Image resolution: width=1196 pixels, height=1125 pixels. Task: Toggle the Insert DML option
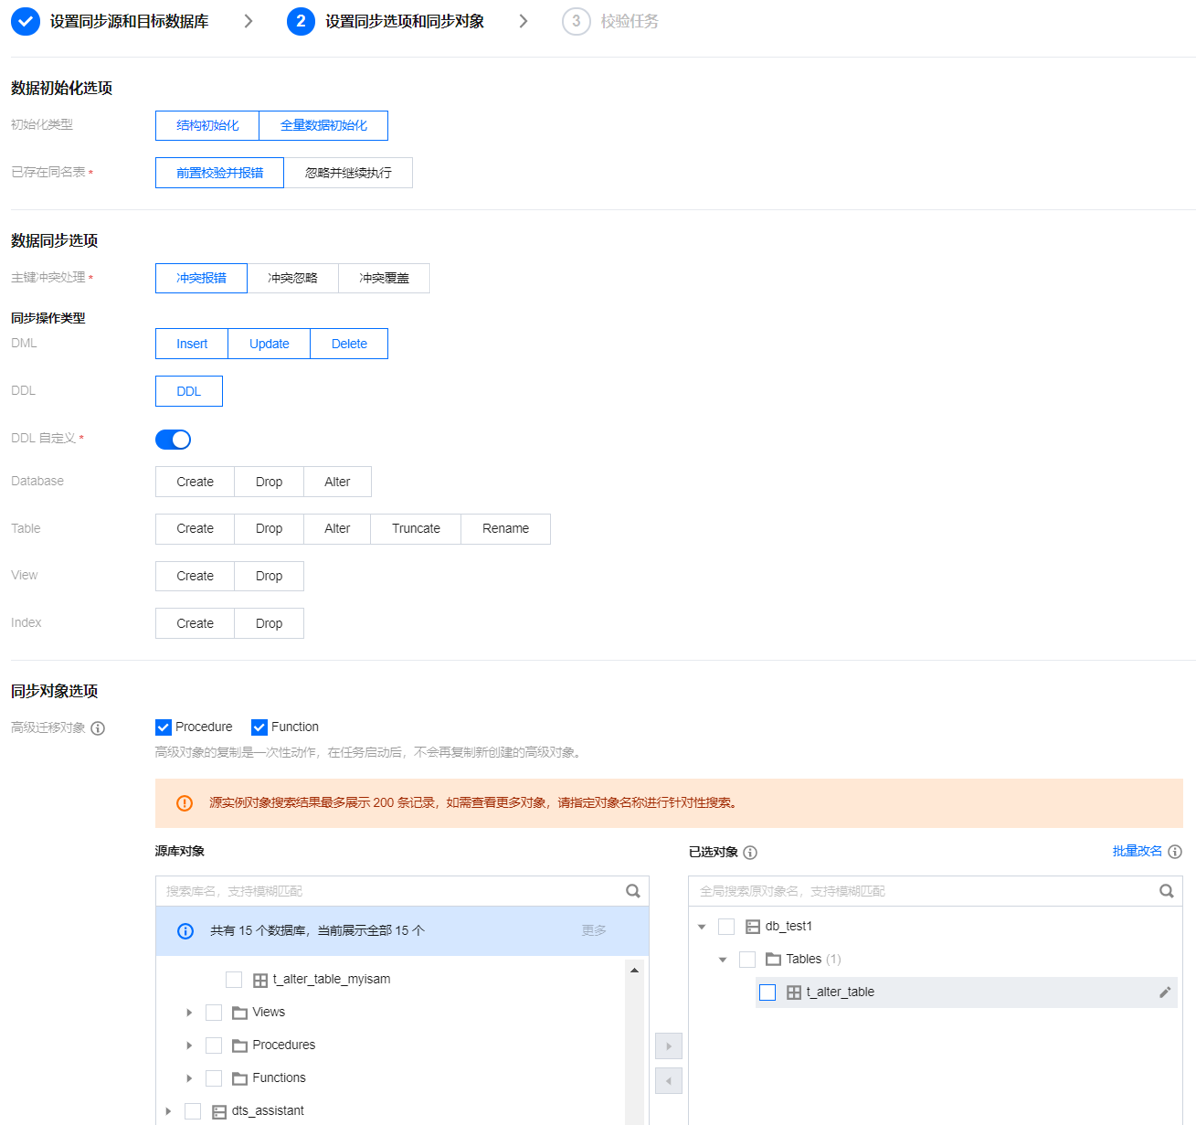coord(192,344)
